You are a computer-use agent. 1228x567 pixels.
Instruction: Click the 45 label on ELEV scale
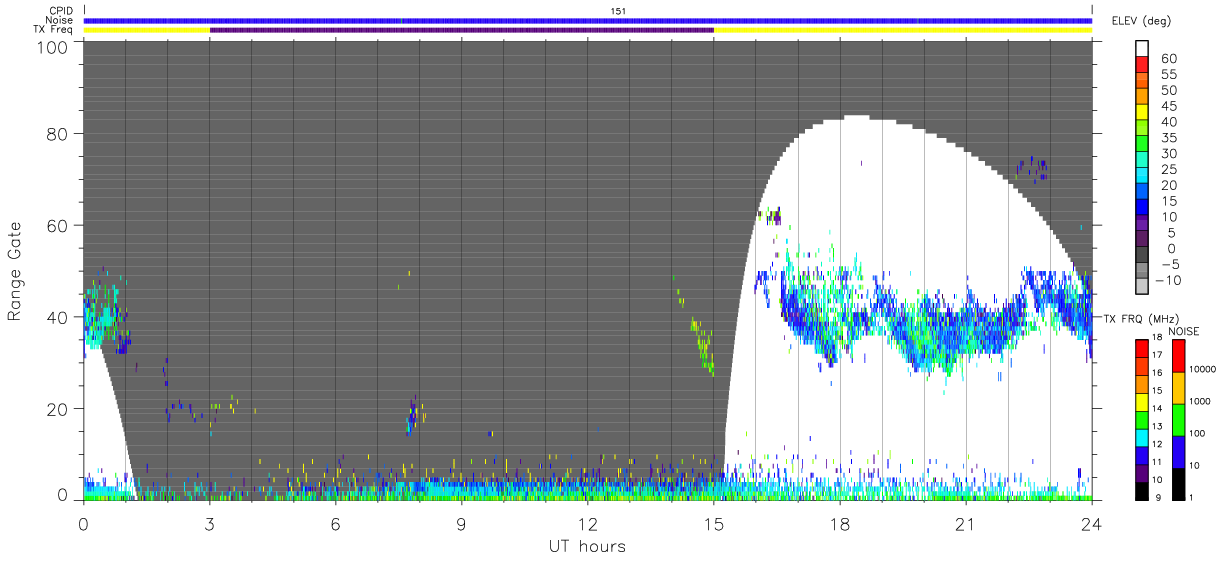tap(1168, 106)
